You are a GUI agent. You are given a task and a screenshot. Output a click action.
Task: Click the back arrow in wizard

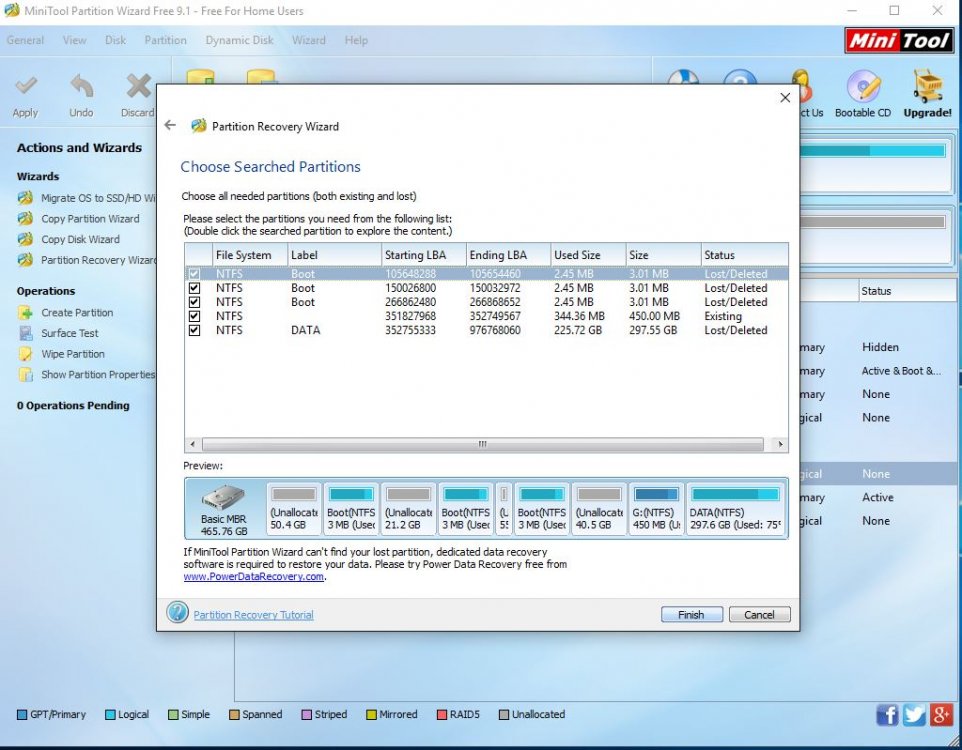[170, 126]
